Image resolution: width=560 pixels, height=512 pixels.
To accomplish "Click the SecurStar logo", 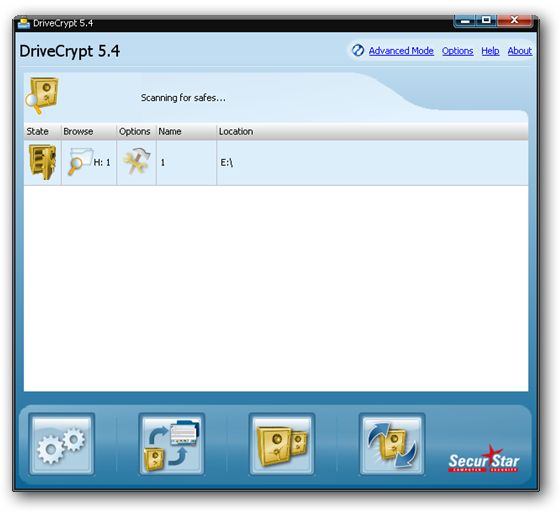I will [484, 459].
